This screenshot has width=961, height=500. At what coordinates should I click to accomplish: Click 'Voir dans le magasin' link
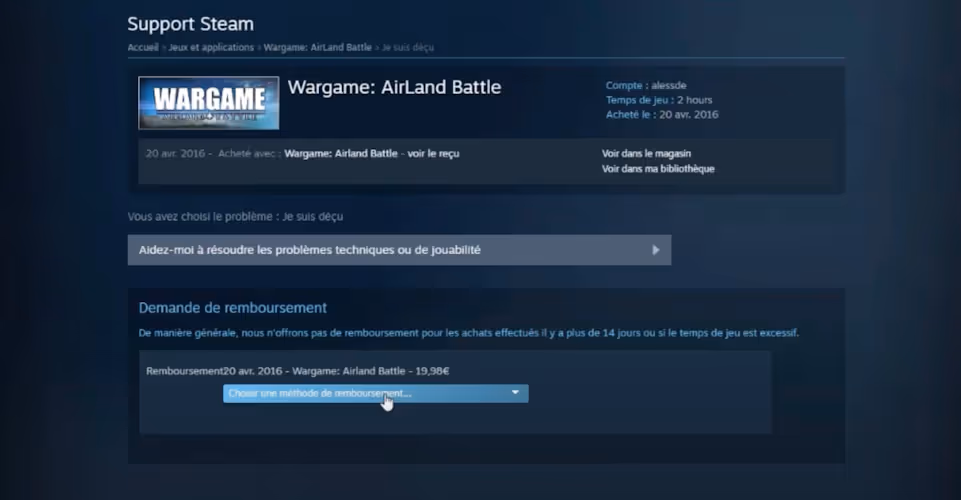[x=646, y=154]
